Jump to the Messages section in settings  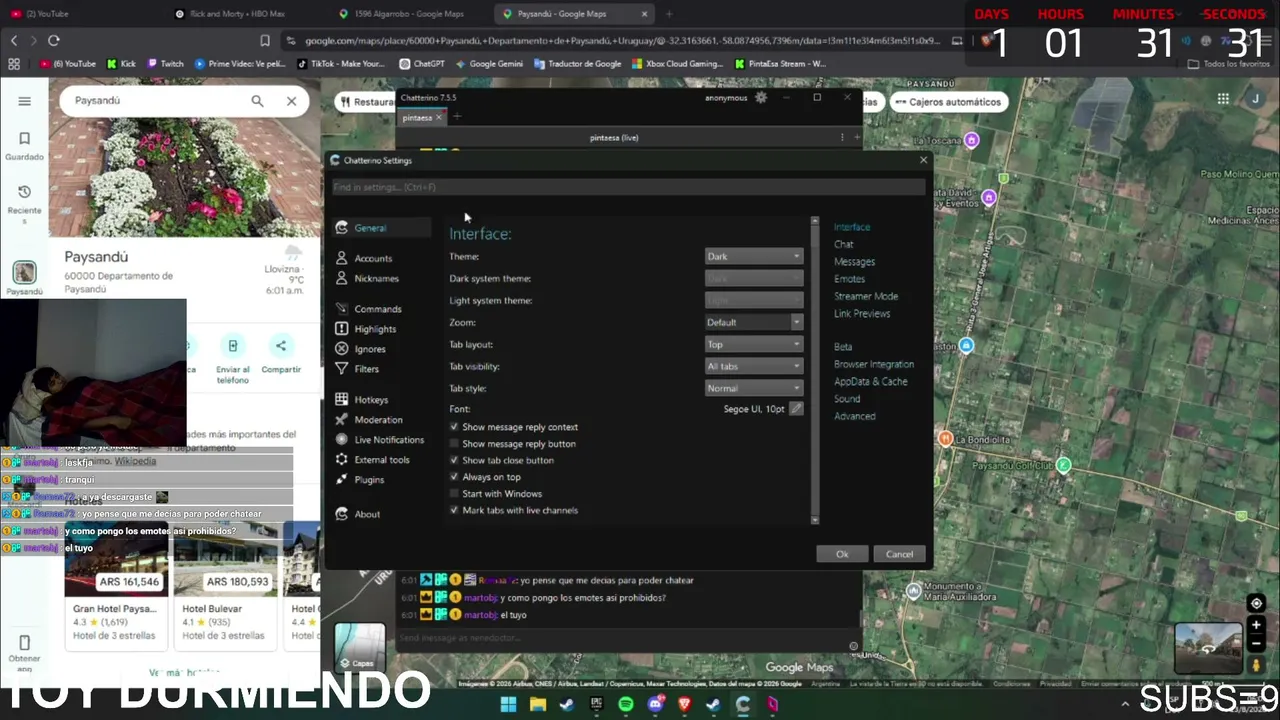(x=855, y=262)
